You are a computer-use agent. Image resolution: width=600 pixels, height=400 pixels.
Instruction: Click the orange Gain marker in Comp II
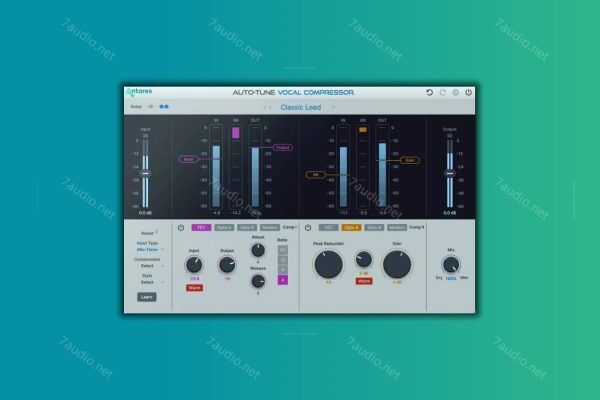pos(410,160)
